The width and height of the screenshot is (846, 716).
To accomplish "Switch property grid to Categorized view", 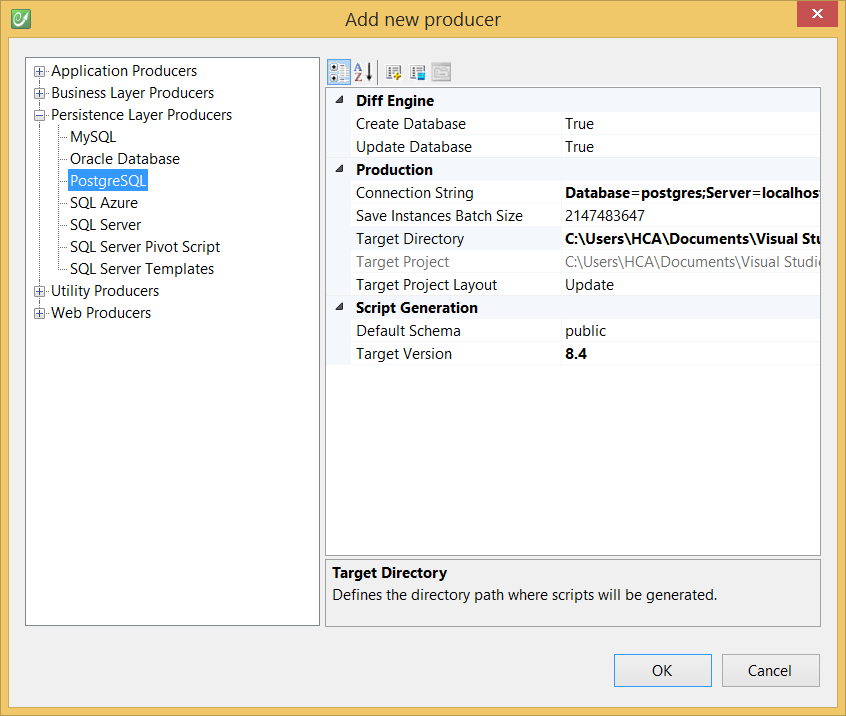I will 339,72.
